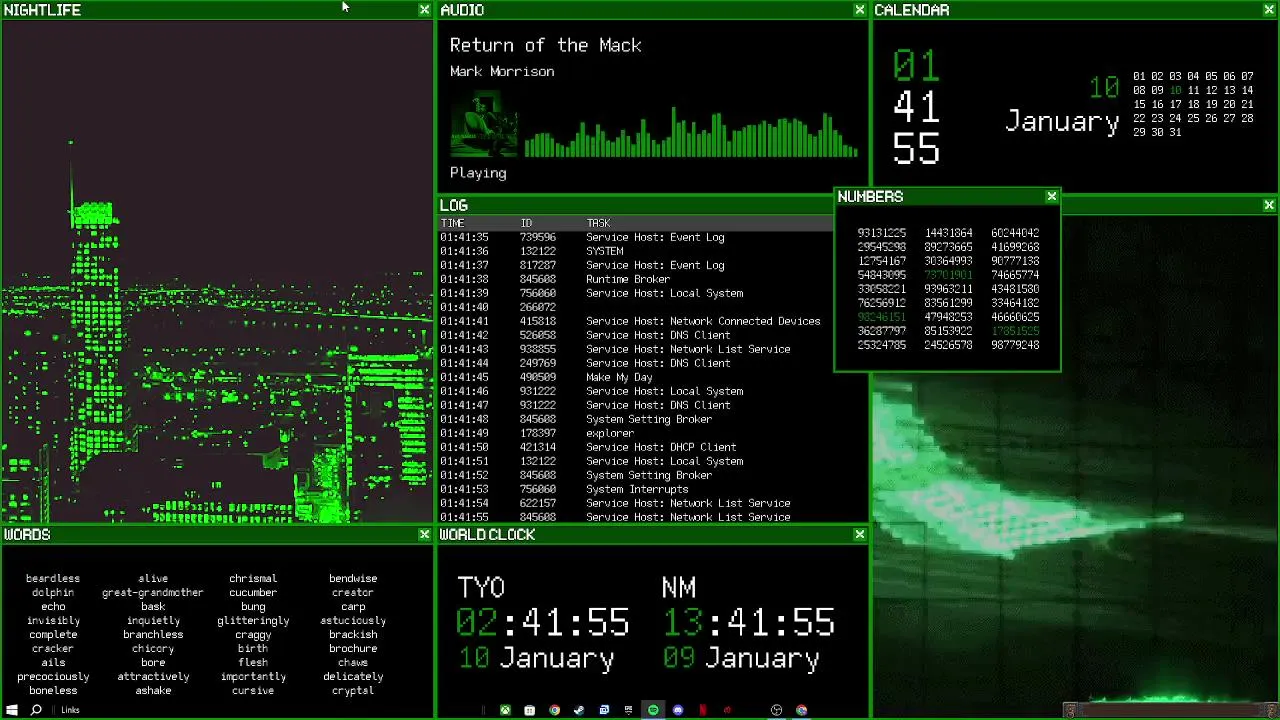Click the word great-grandmother in WORDS
The width and height of the screenshot is (1280, 720).
[153, 593]
